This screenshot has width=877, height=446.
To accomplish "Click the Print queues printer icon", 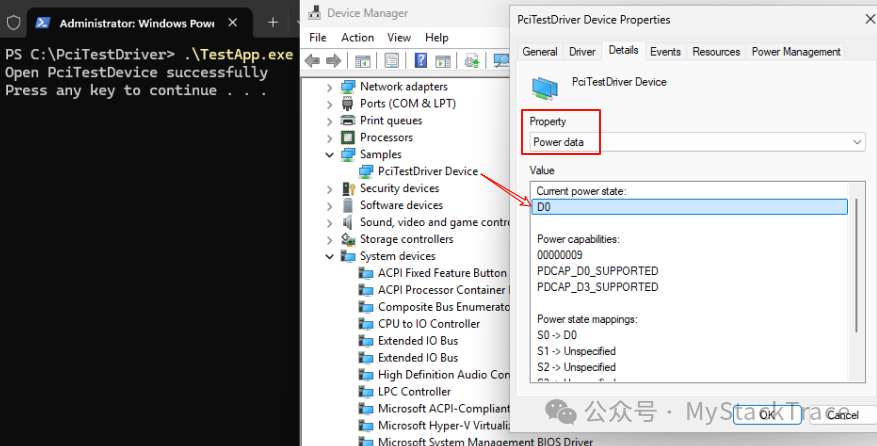I will point(348,120).
